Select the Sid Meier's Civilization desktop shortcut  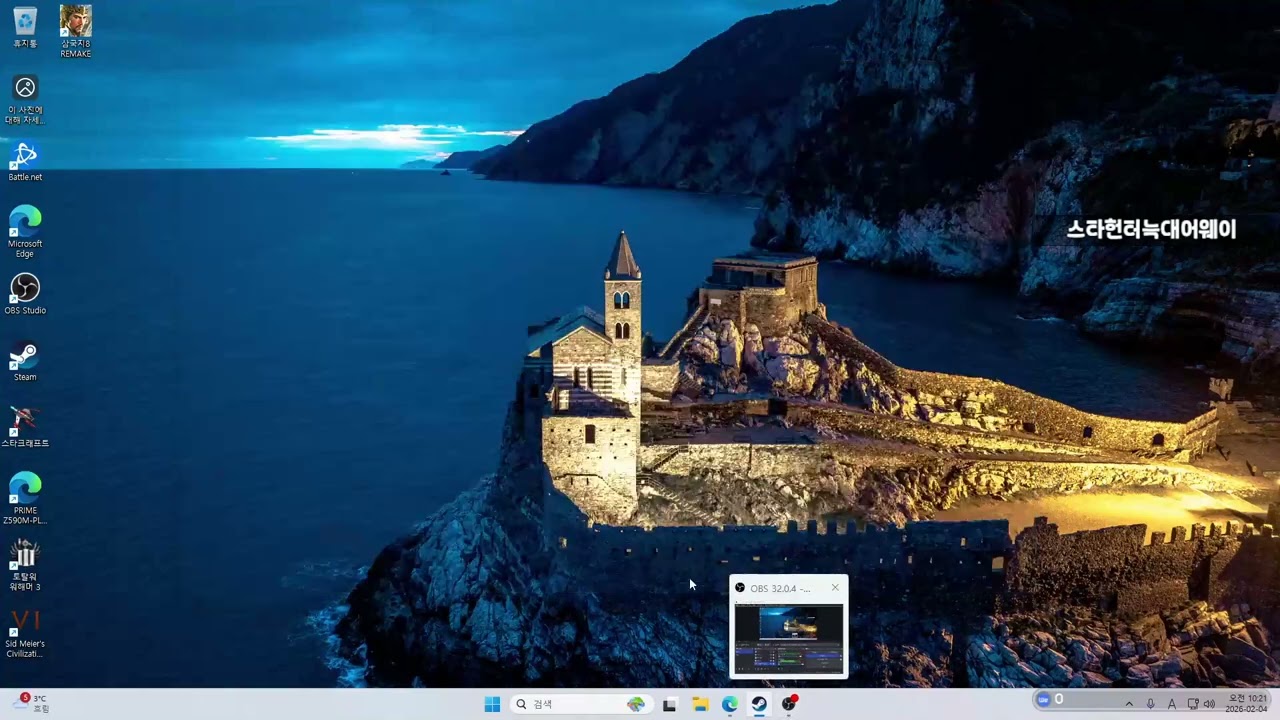coord(25,632)
